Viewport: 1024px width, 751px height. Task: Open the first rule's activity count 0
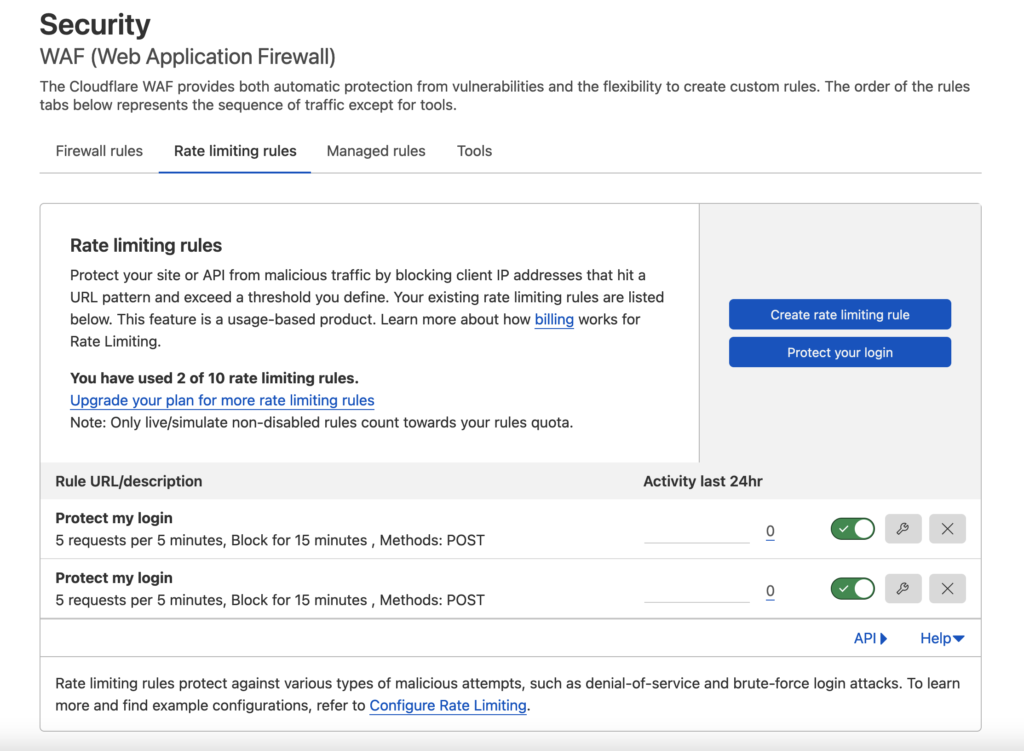click(771, 531)
